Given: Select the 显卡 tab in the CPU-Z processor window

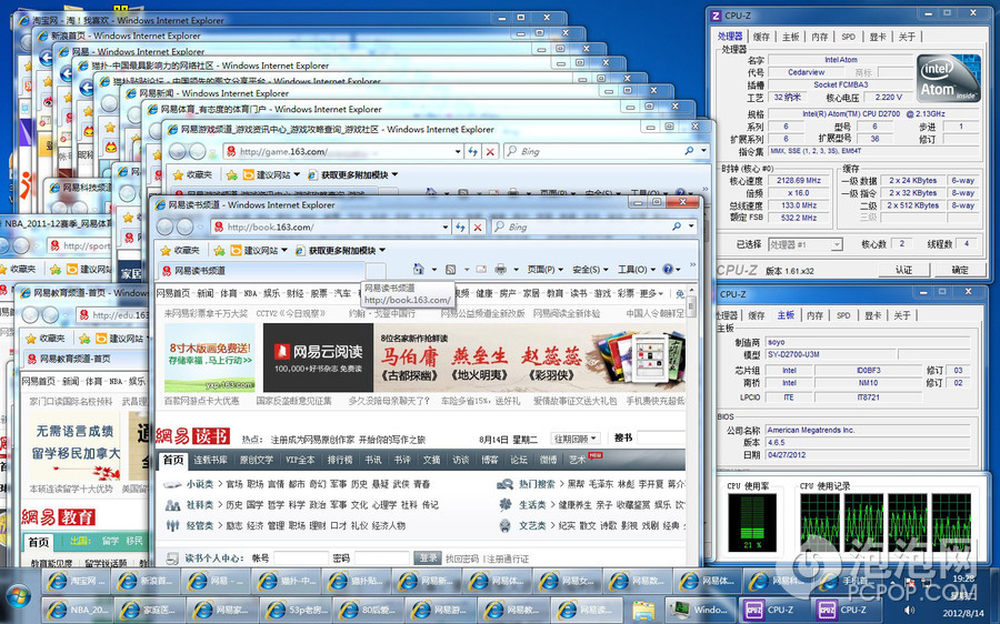Looking at the screenshot, I should tap(878, 37).
